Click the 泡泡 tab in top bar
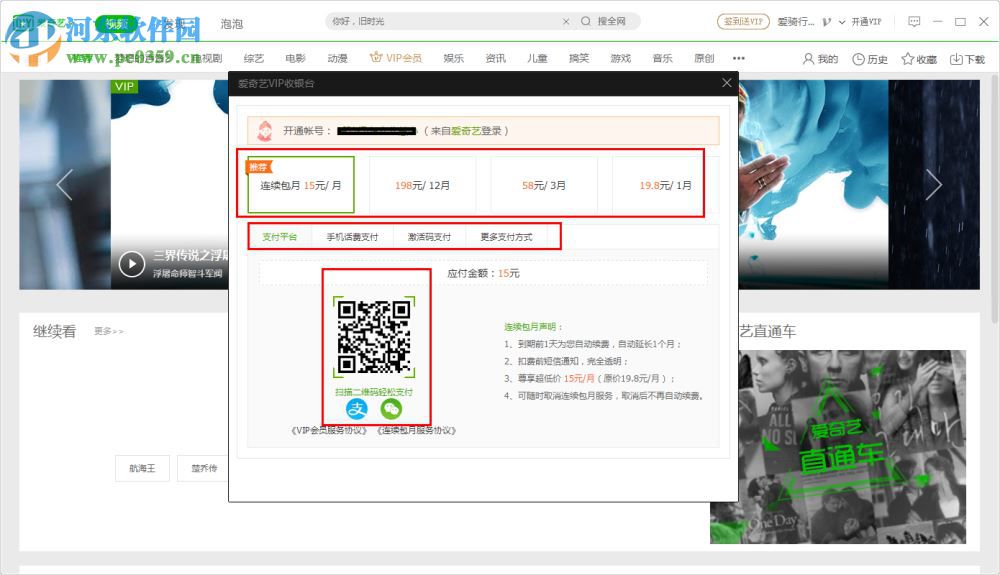 point(232,24)
